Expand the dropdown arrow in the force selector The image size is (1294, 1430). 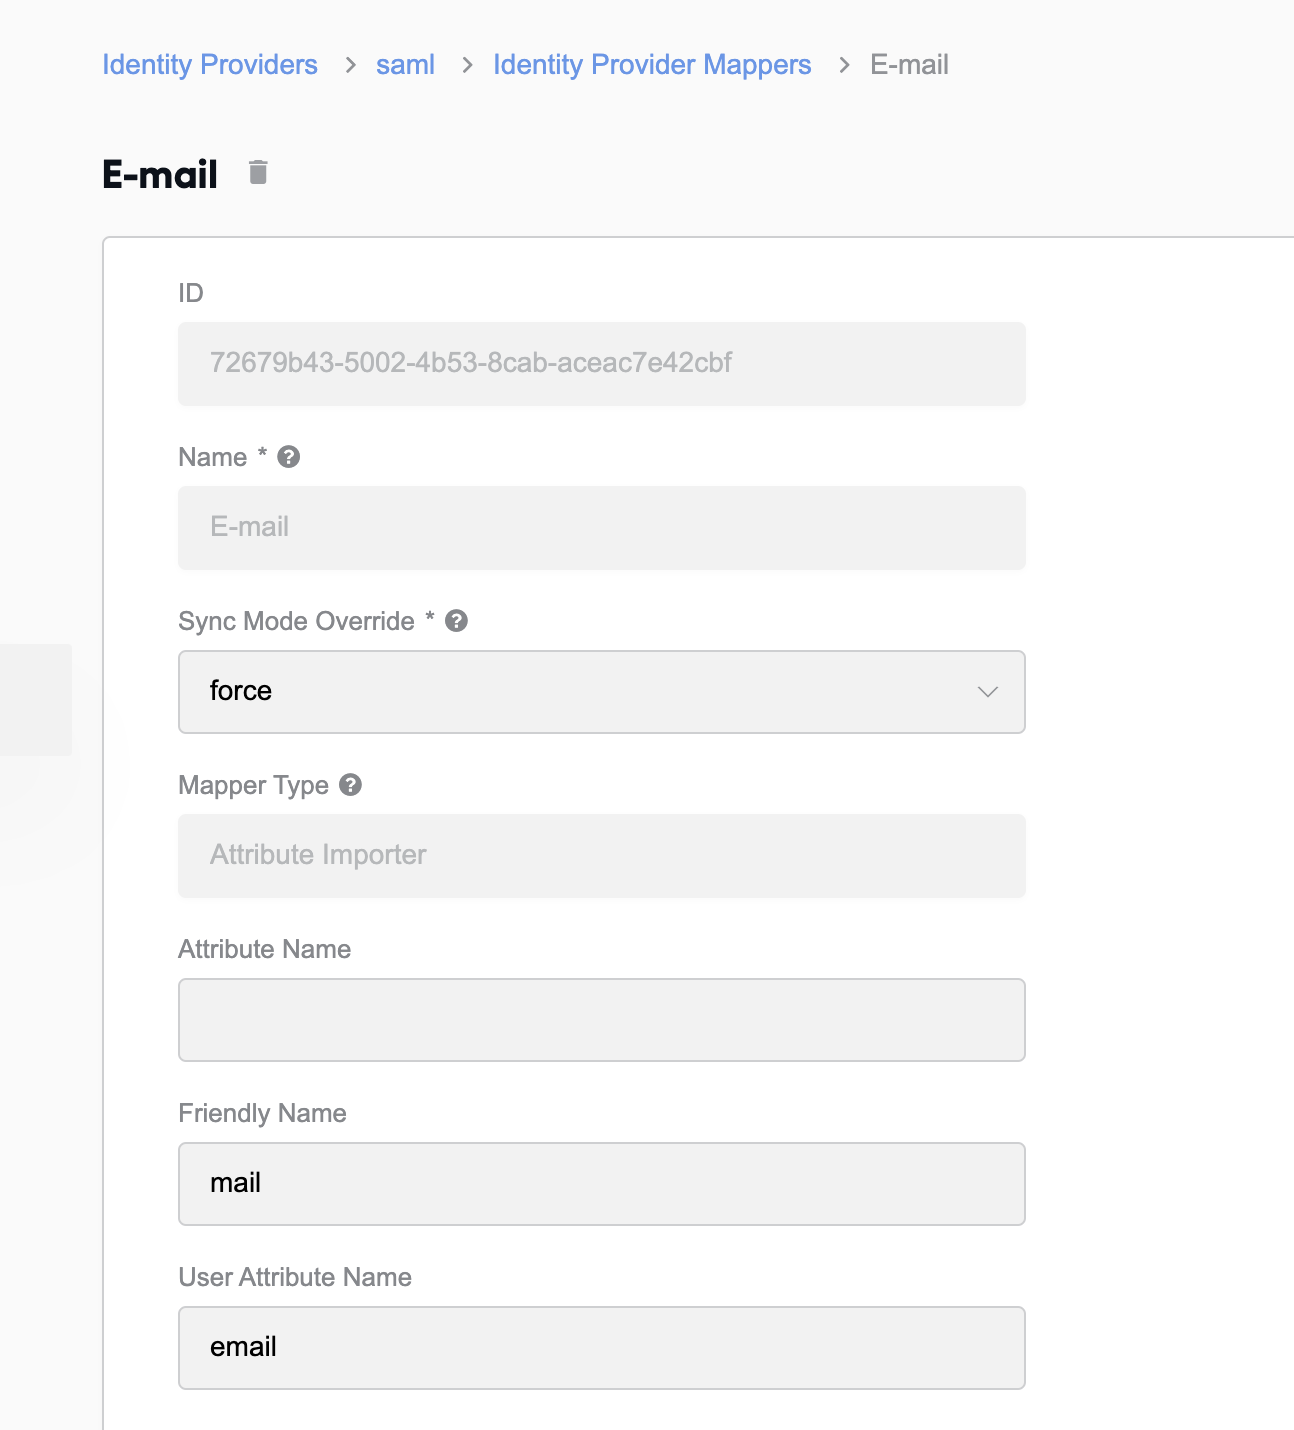[988, 692]
